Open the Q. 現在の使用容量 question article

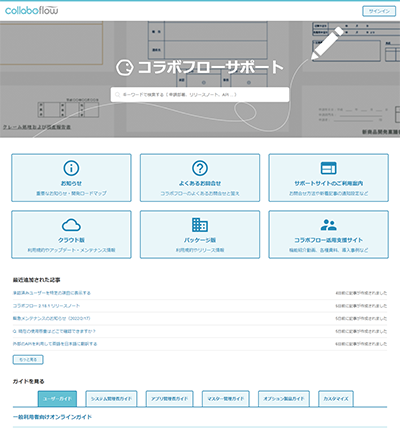click(54, 331)
